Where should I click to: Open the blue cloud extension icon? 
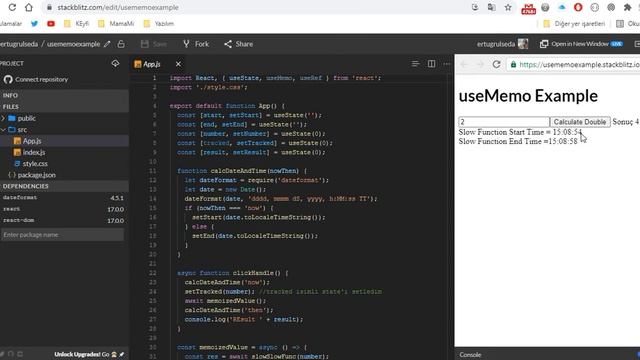(x=562, y=7)
